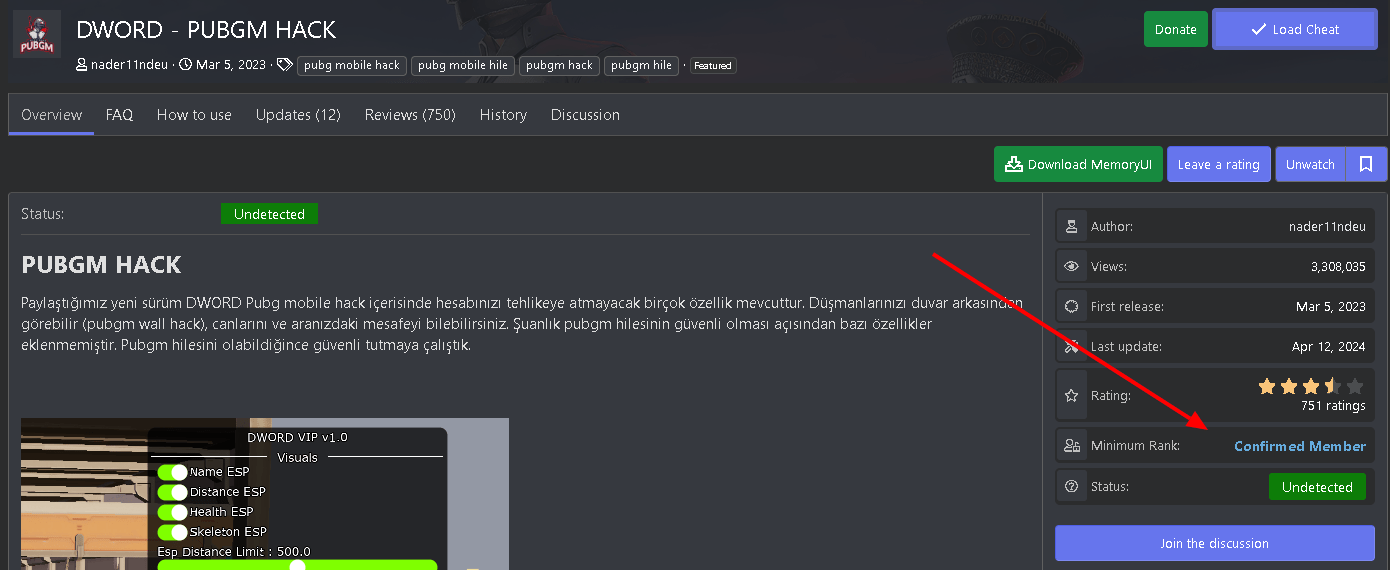Click Mar 5, 2023 first release date
Image resolution: width=1390 pixels, height=570 pixels.
tap(1332, 306)
